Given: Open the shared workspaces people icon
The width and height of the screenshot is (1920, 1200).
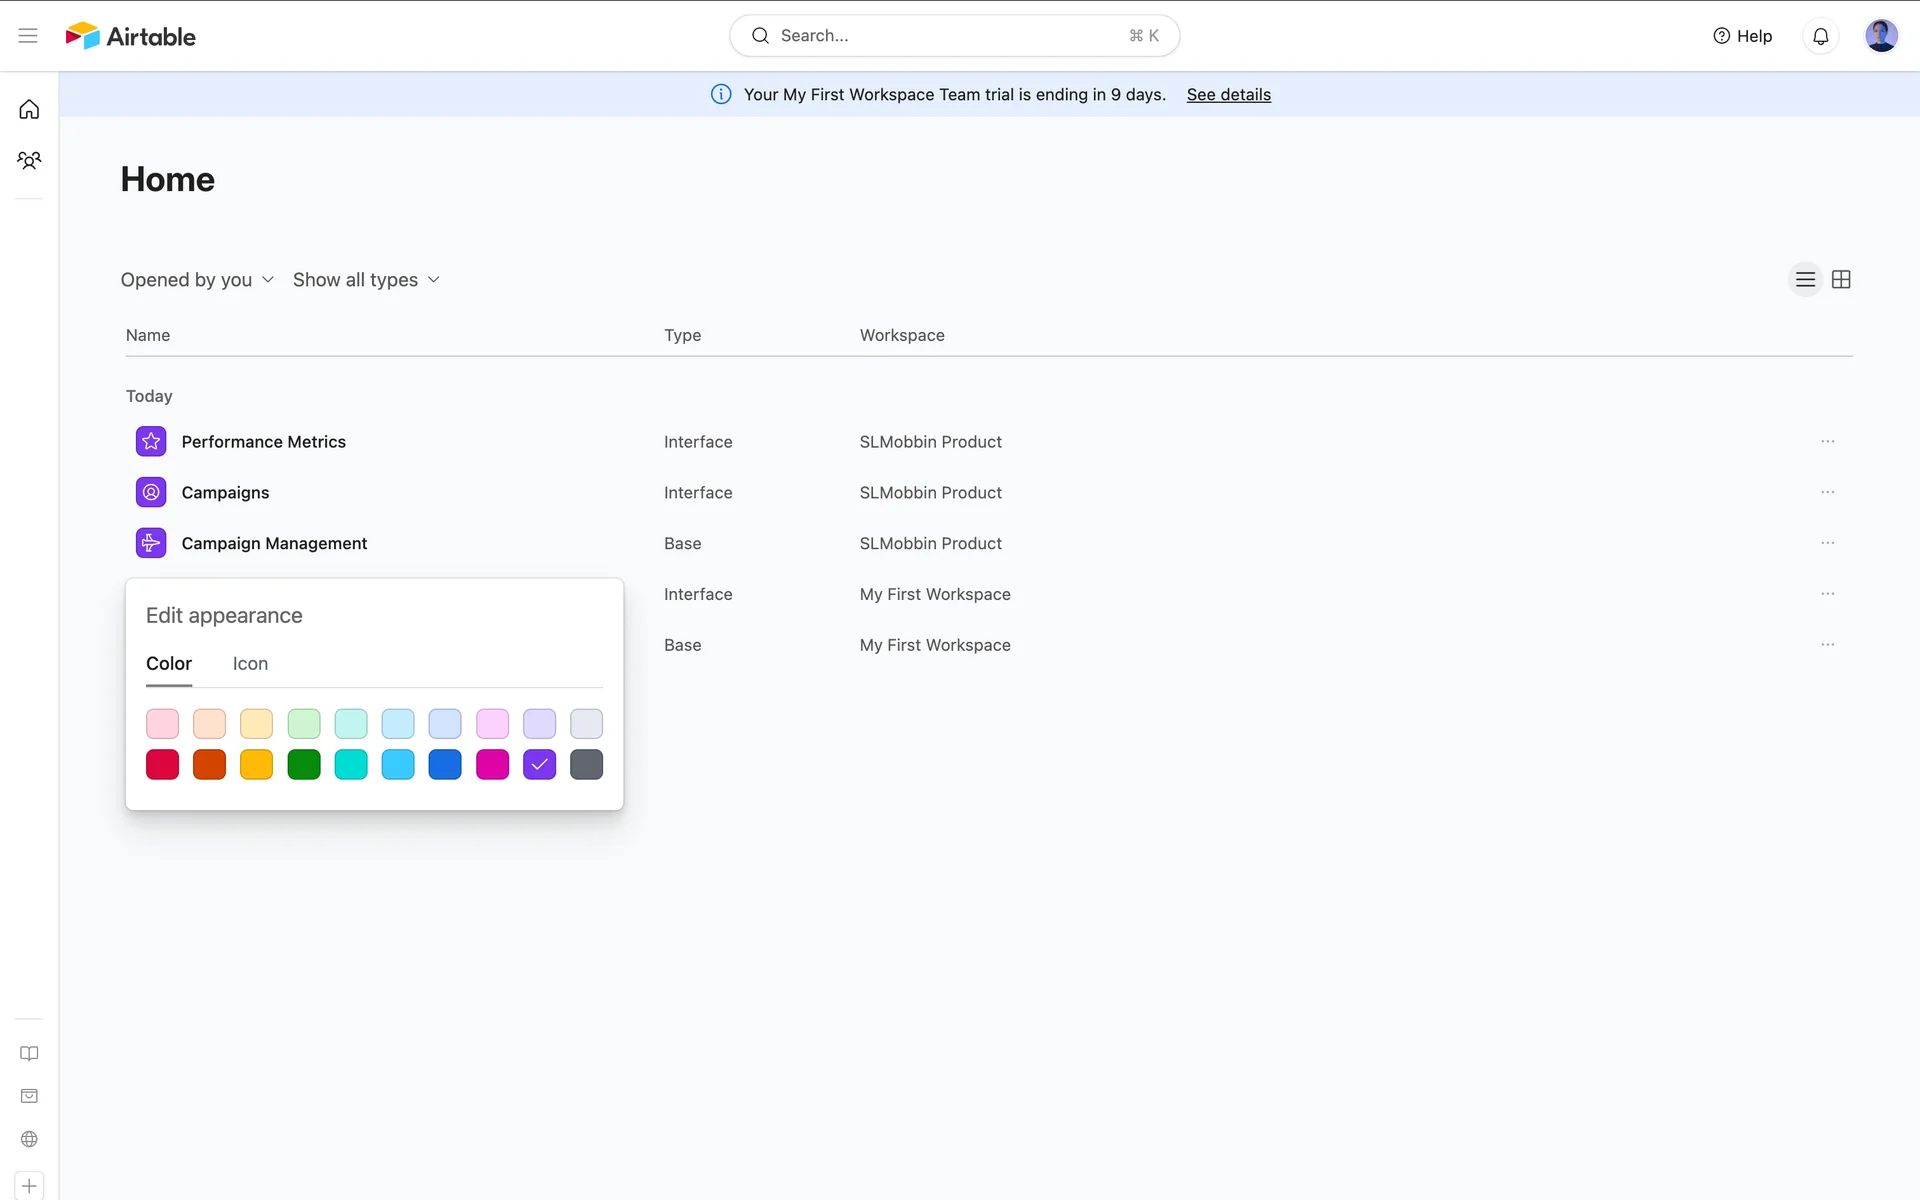Looking at the screenshot, I should tap(29, 160).
